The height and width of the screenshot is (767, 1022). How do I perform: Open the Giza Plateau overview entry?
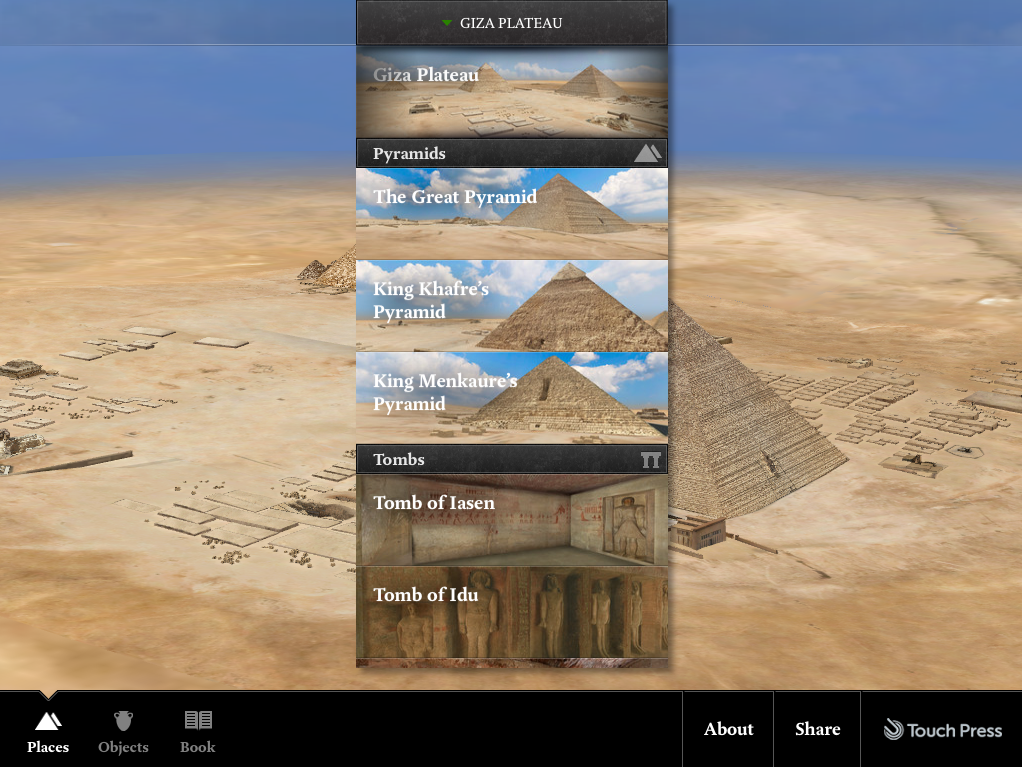511,93
